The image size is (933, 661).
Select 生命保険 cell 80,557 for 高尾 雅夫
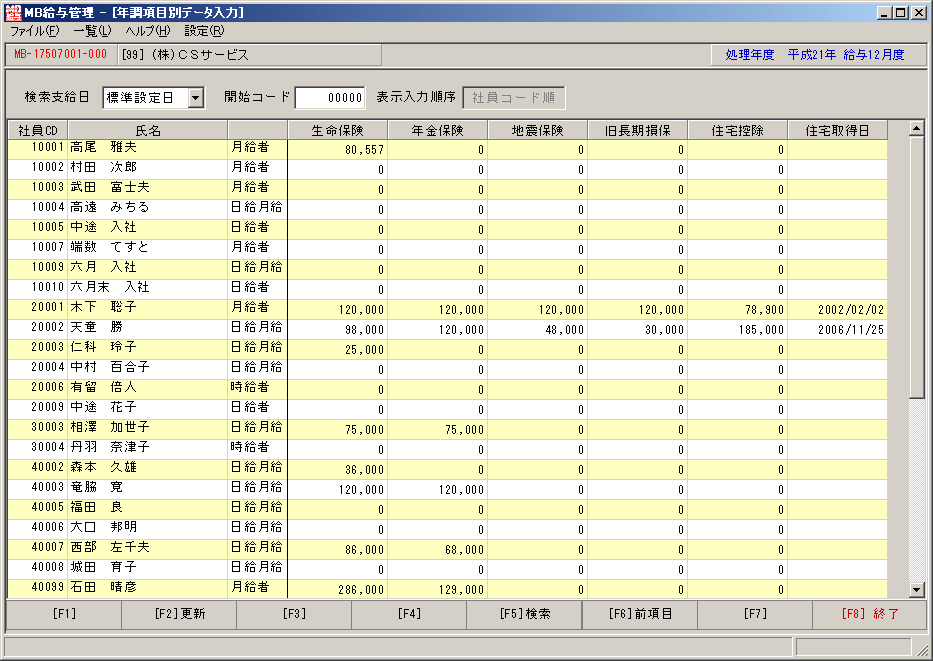337,149
